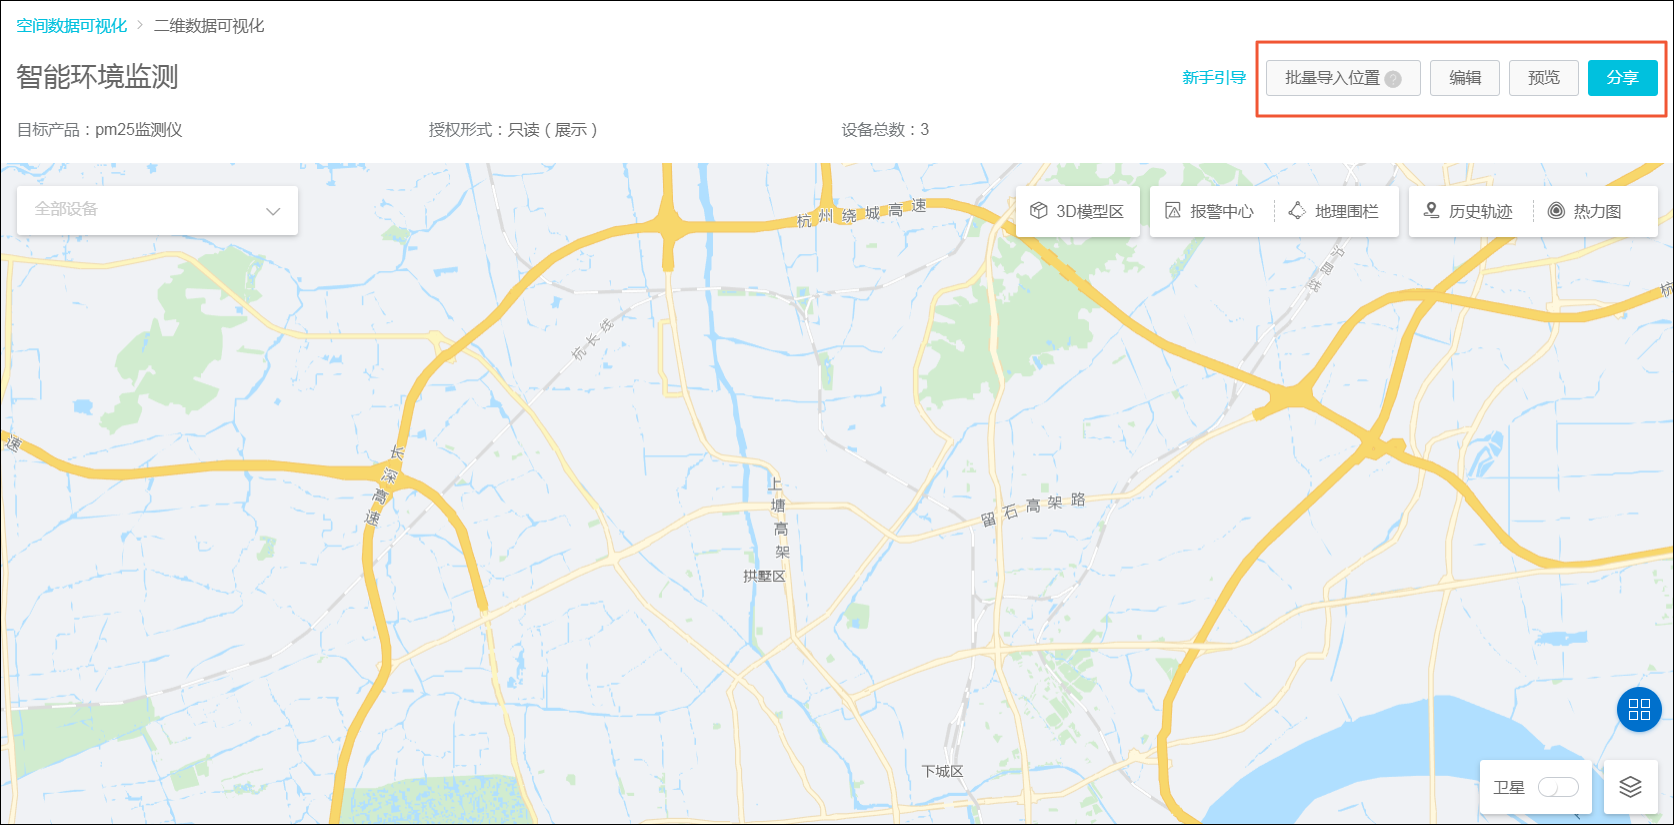The image size is (1674, 825).
Task: Click the 拱墅区 map label
Action: [764, 576]
